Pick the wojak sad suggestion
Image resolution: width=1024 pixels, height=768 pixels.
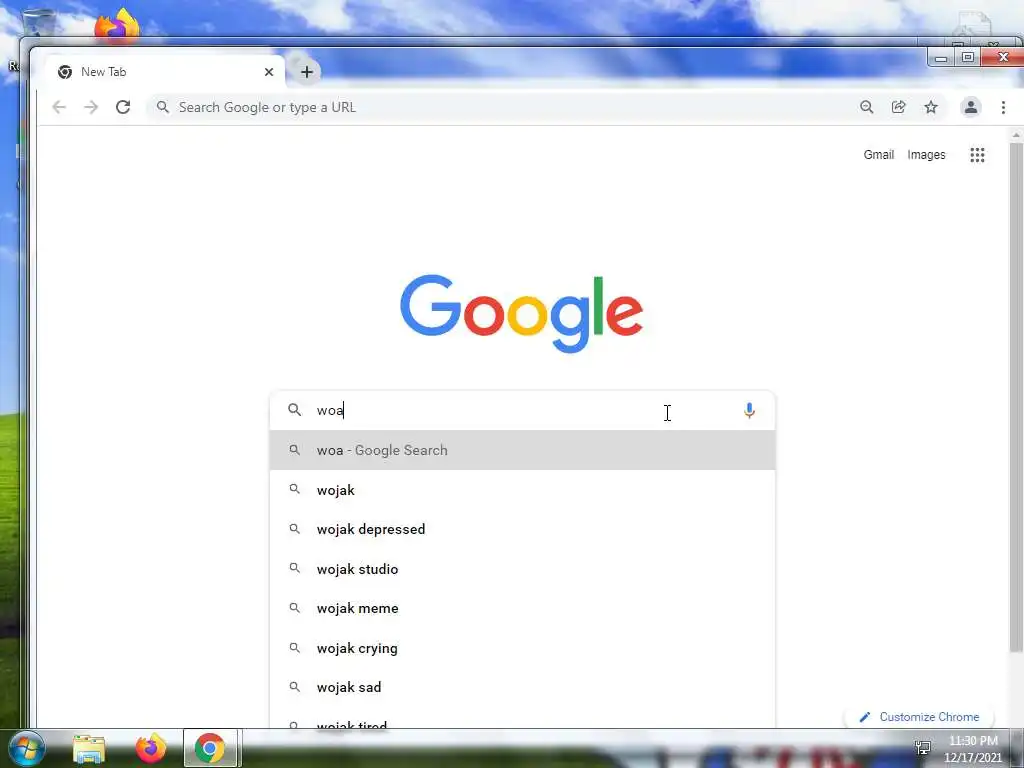[522, 687]
